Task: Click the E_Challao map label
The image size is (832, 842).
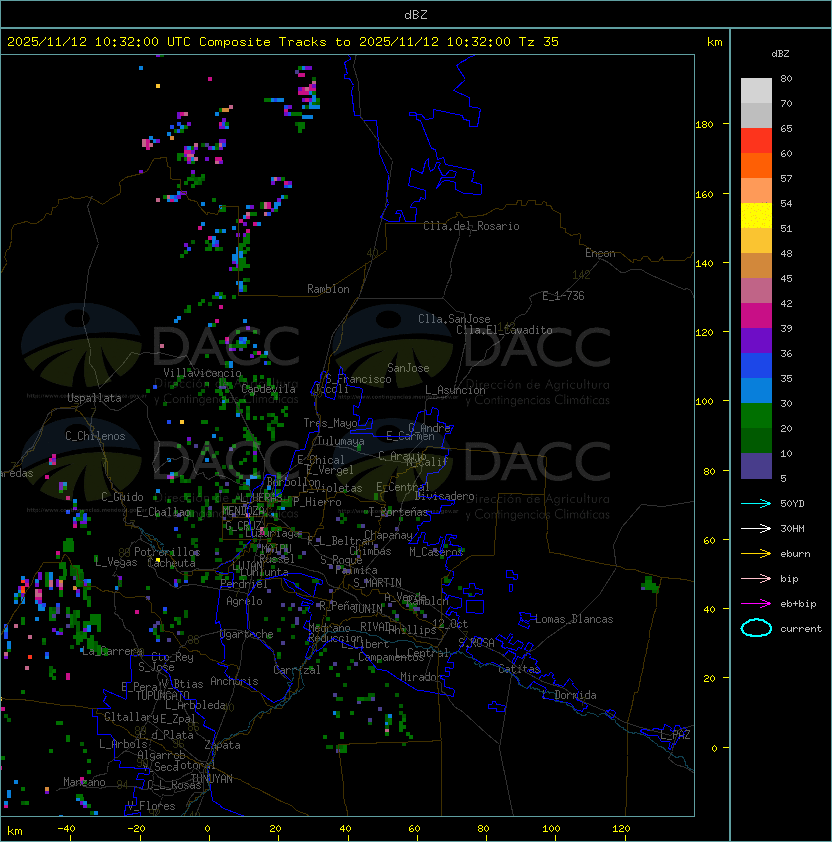Action: point(163,512)
